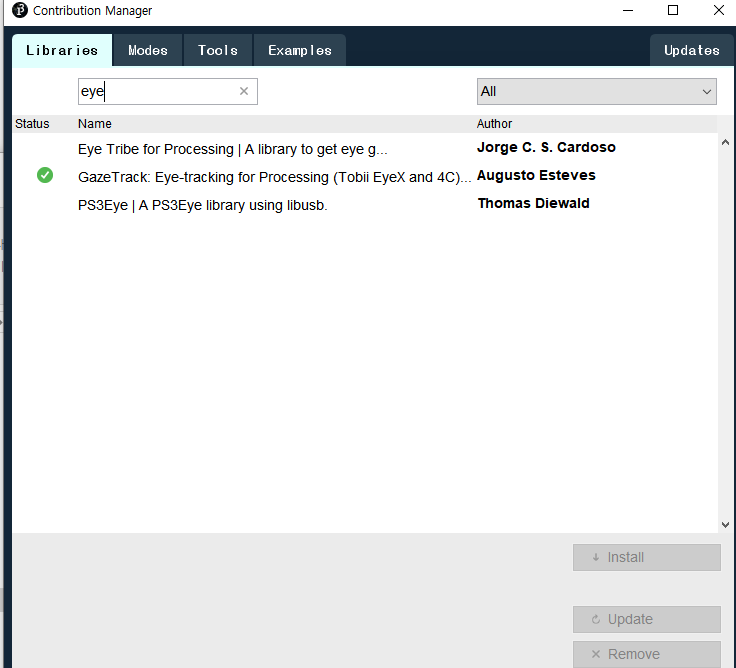Minimize the Contribution Manager window
Viewport: 736px width, 668px height.
point(628,10)
